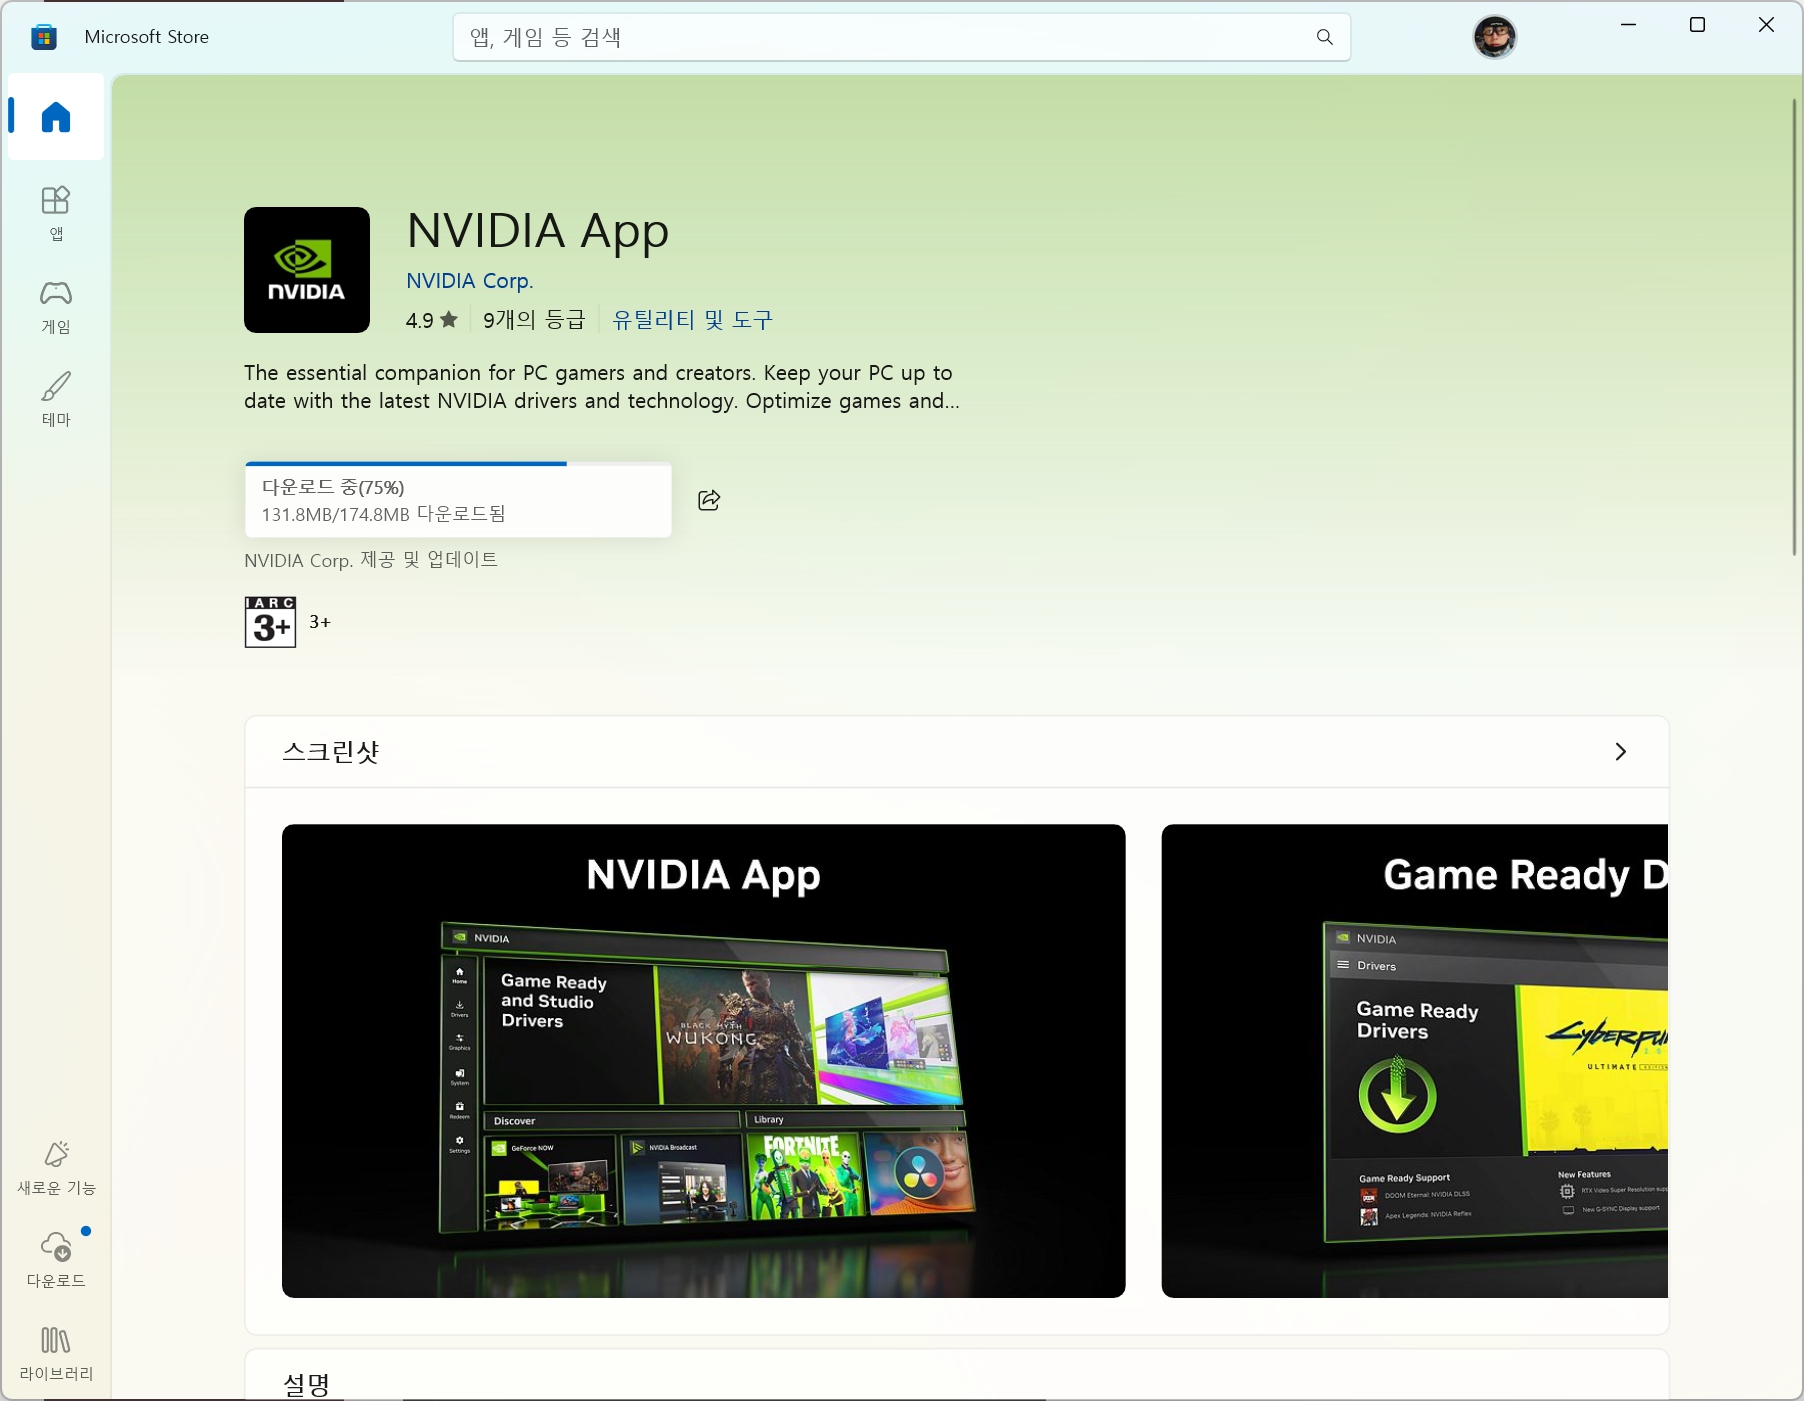Open the 테마 (Themes) section
Viewport: 1804px width, 1401px height.
coord(56,399)
